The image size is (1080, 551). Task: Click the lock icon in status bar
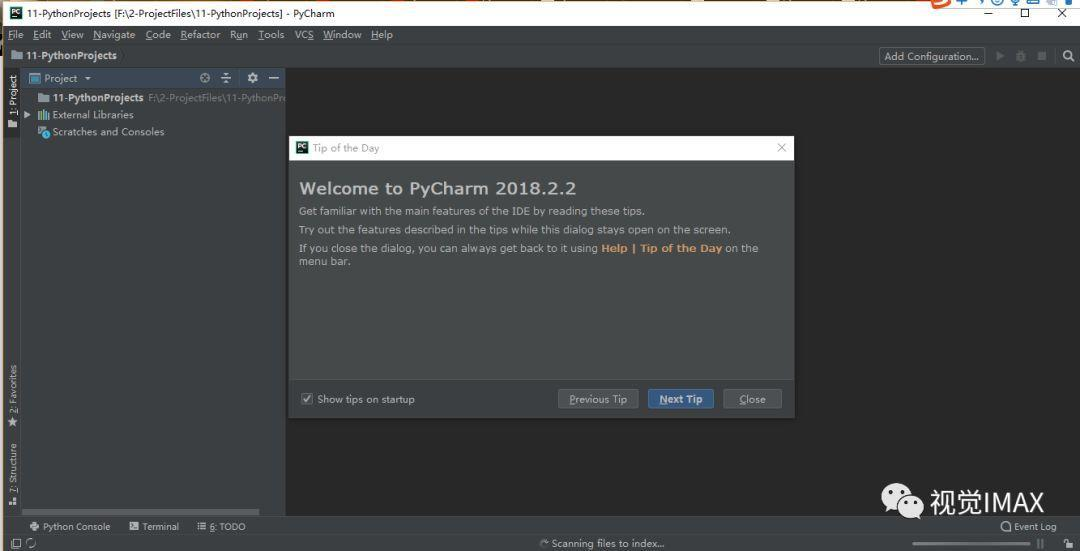(1067, 543)
